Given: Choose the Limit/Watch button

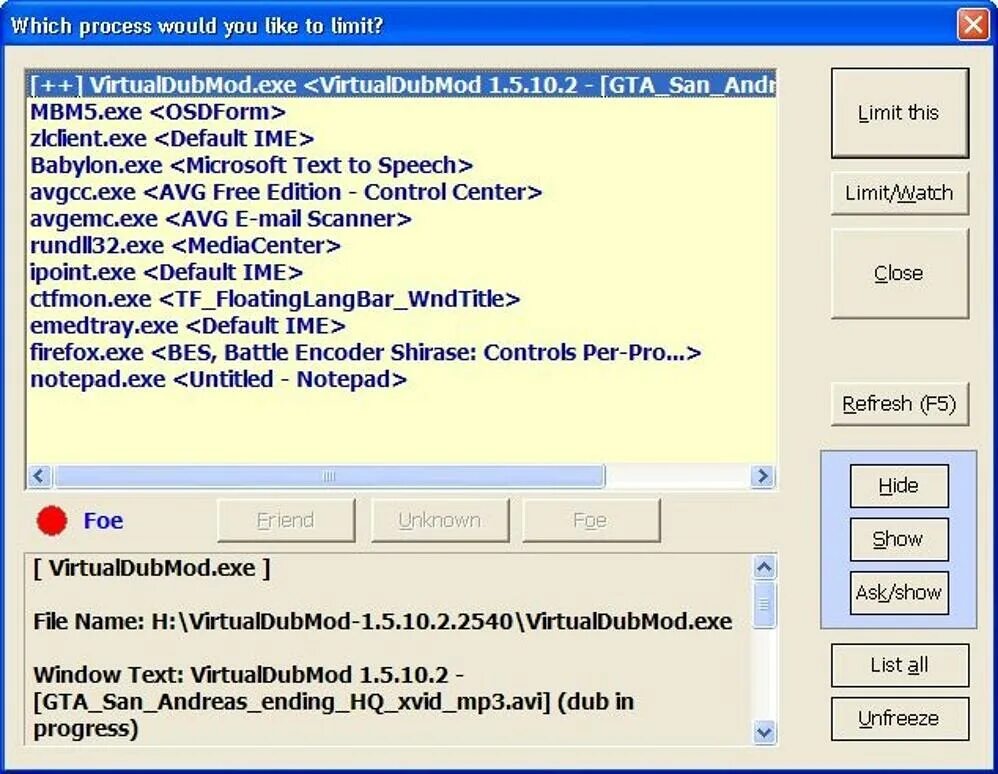Looking at the screenshot, I should [899, 193].
